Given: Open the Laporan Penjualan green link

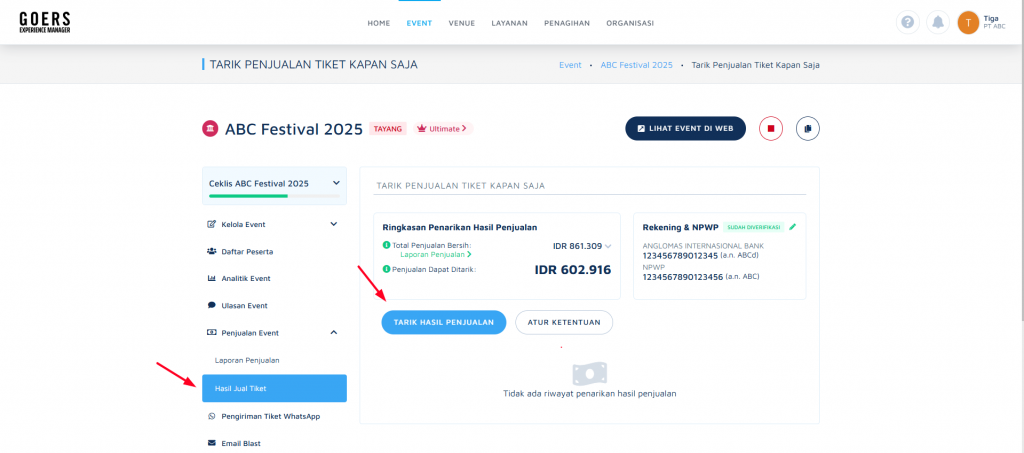Looking at the screenshot, I should point(432,255).
